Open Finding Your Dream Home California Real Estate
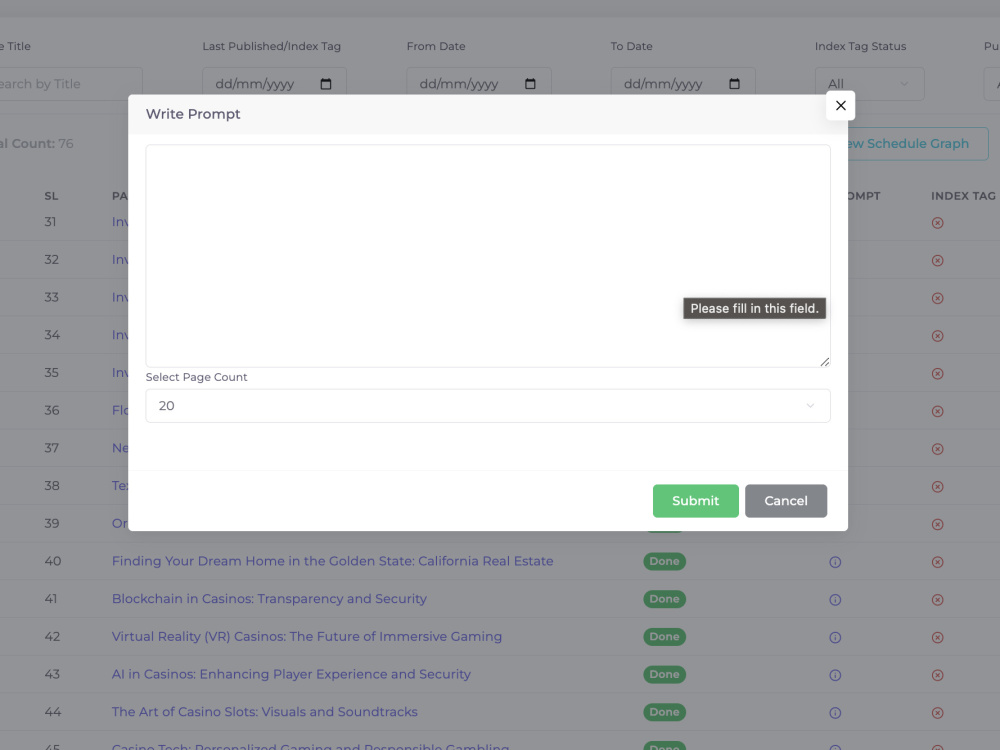This screenshot has height=750, width=1000. (332, 561)
